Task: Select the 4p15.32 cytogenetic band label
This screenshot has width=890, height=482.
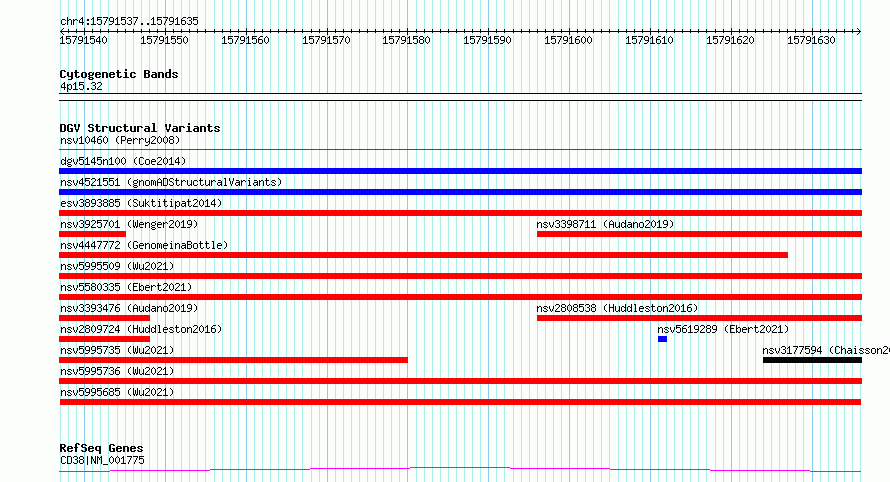Action: (81, 86)
